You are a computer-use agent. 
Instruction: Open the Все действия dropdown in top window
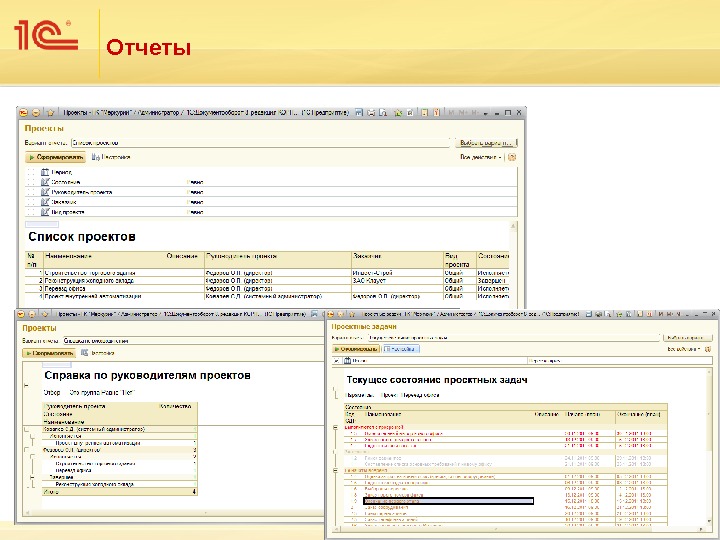point(482,157)
